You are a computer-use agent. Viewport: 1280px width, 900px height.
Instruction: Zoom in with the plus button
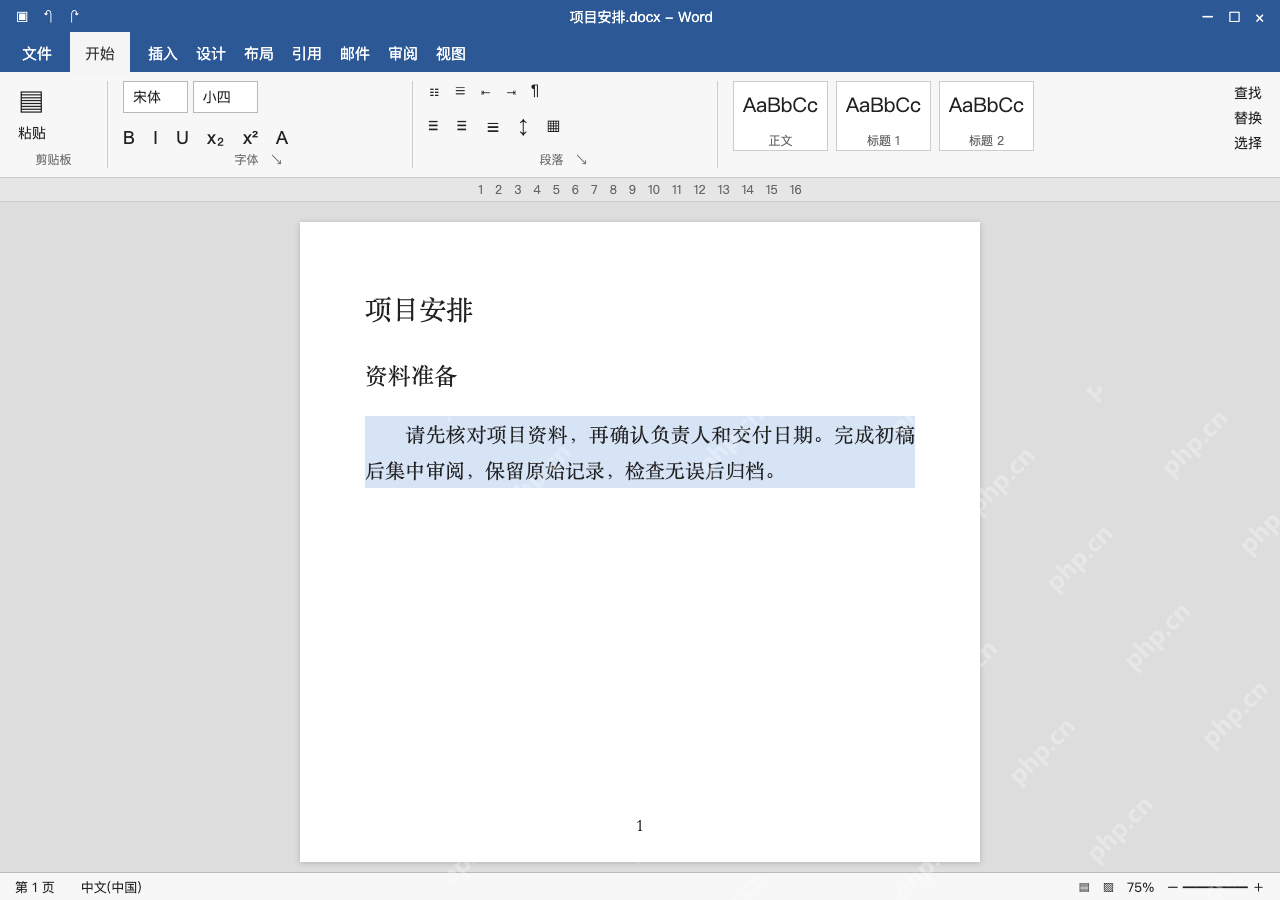pyautogui.click(x=1258, y=887)
